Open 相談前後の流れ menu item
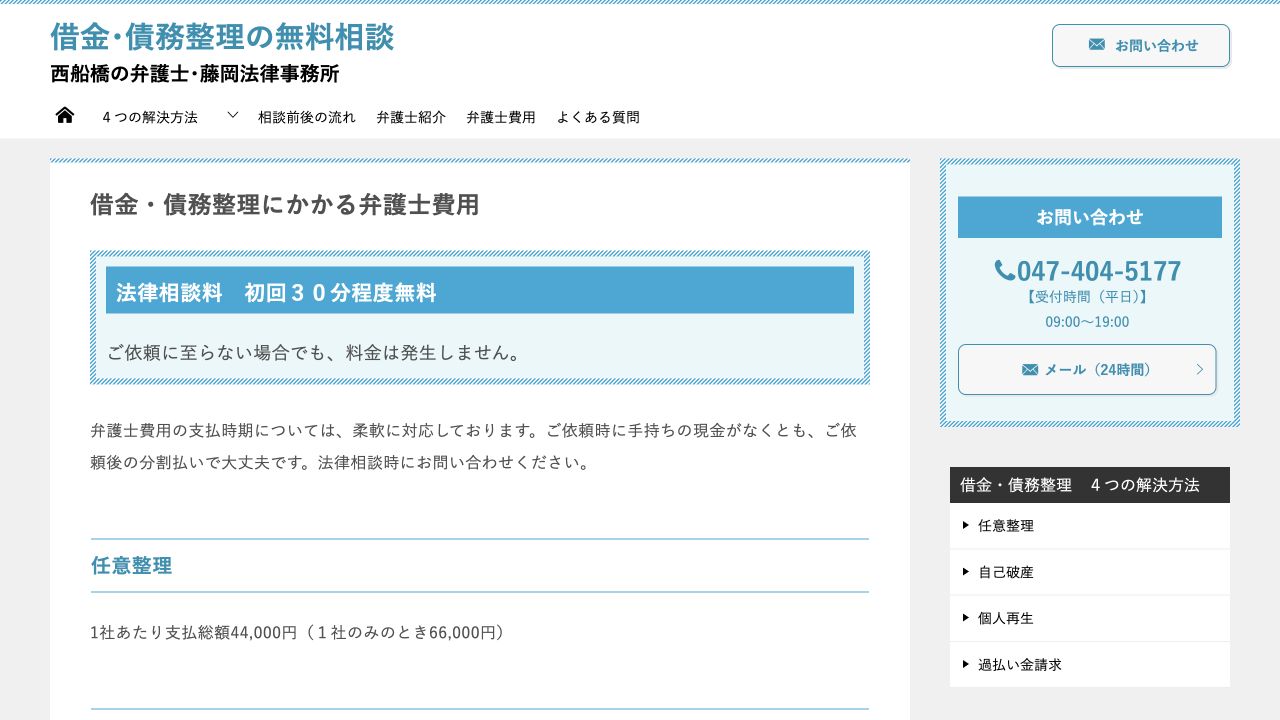The image size is (1280, 720). coord(307,117)
